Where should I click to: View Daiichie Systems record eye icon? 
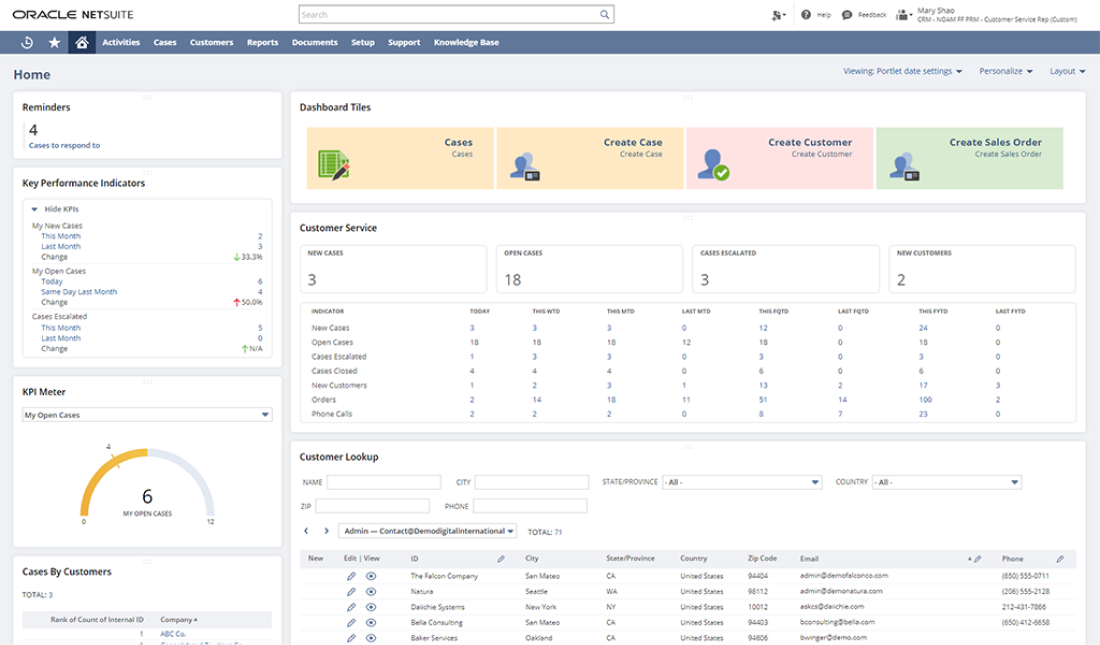click(371, 607)
